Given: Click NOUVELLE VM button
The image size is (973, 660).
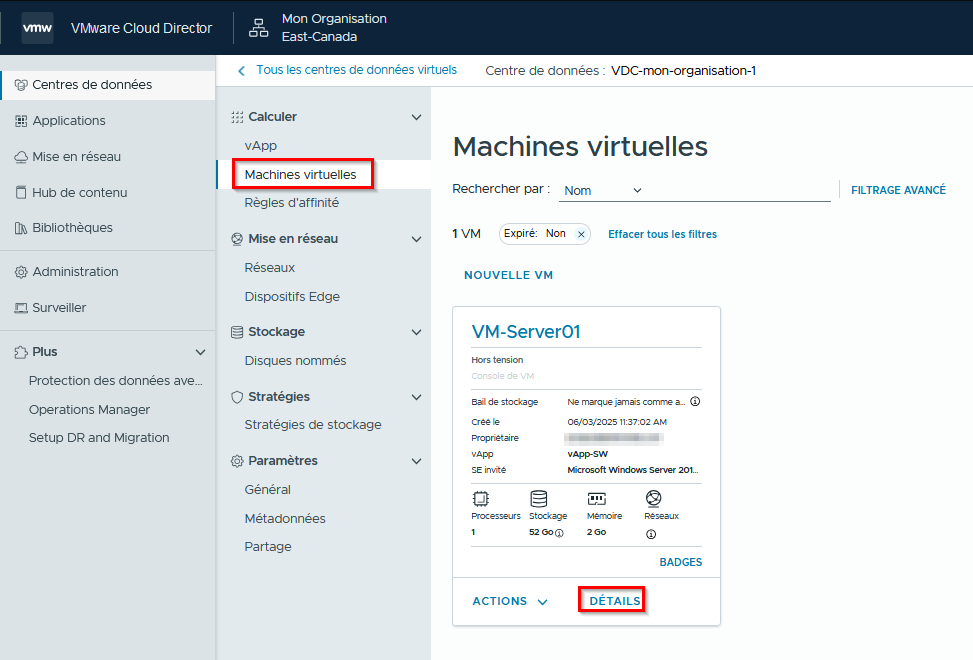Looking at the screenshot, I should (508, 275).
